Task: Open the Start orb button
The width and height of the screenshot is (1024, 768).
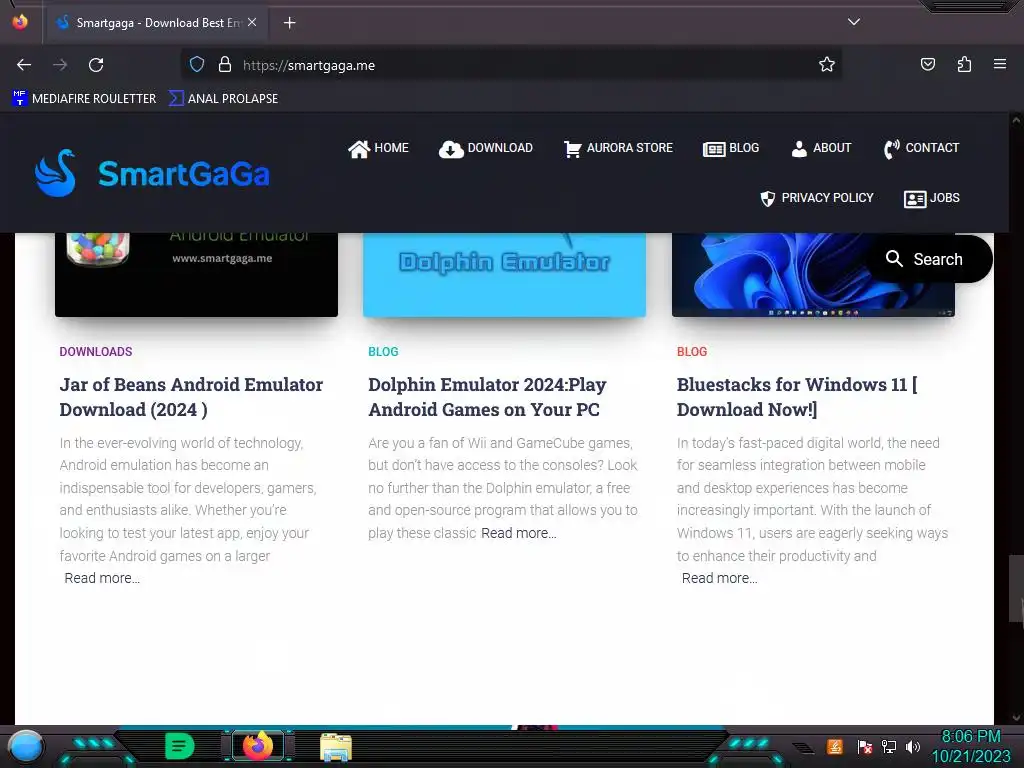Action: 26,747
